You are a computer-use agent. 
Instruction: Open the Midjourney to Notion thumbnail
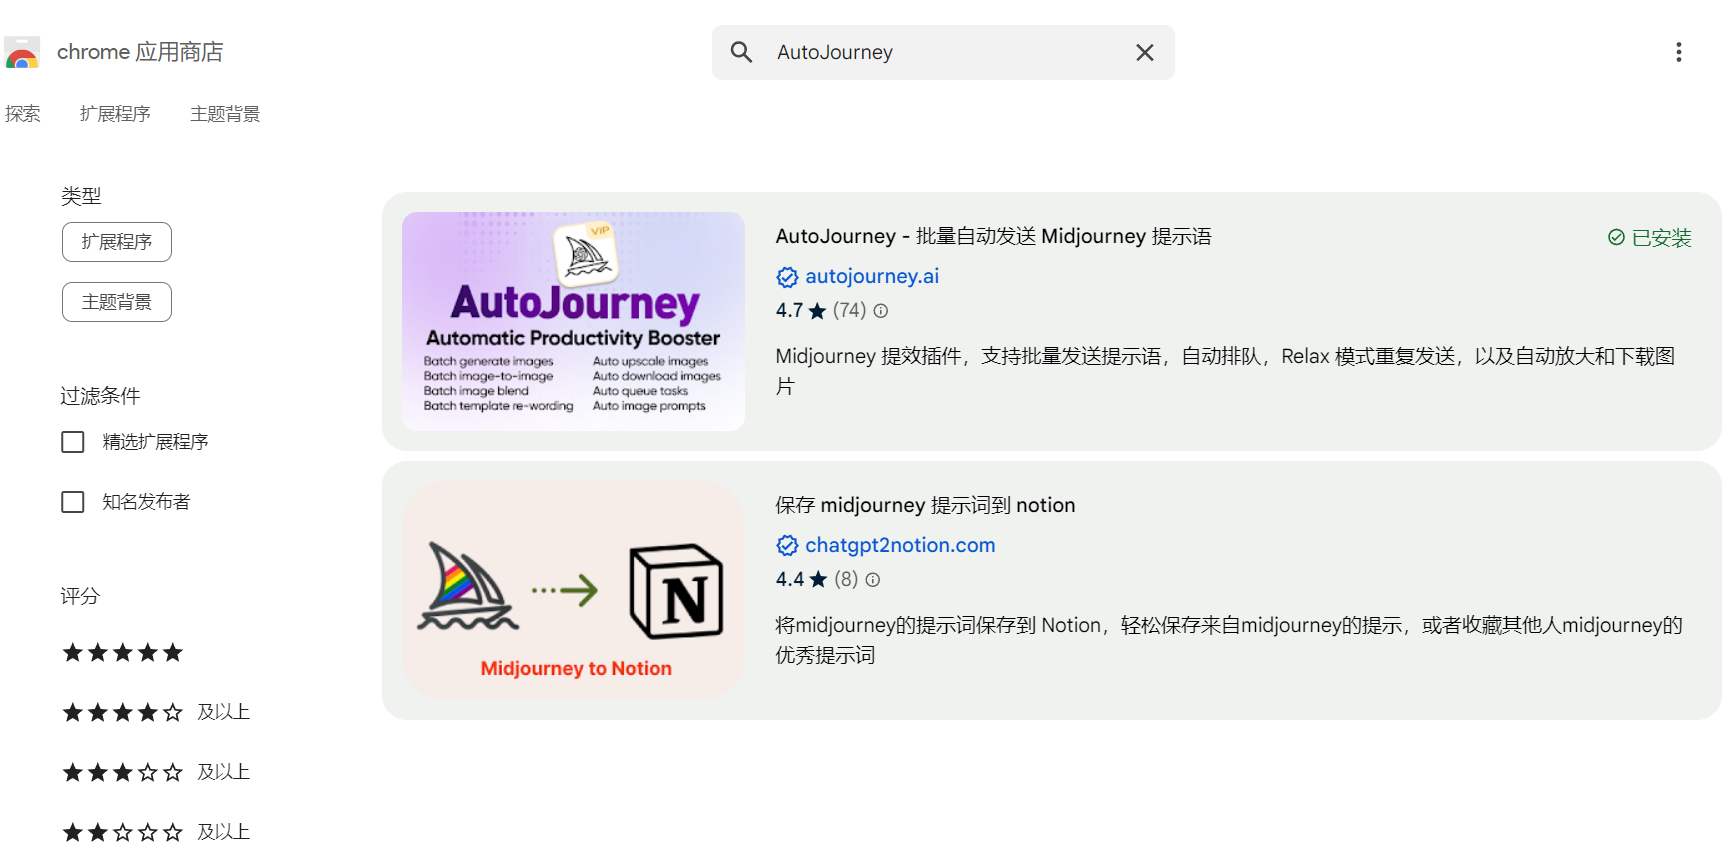[x=573, y=590]
